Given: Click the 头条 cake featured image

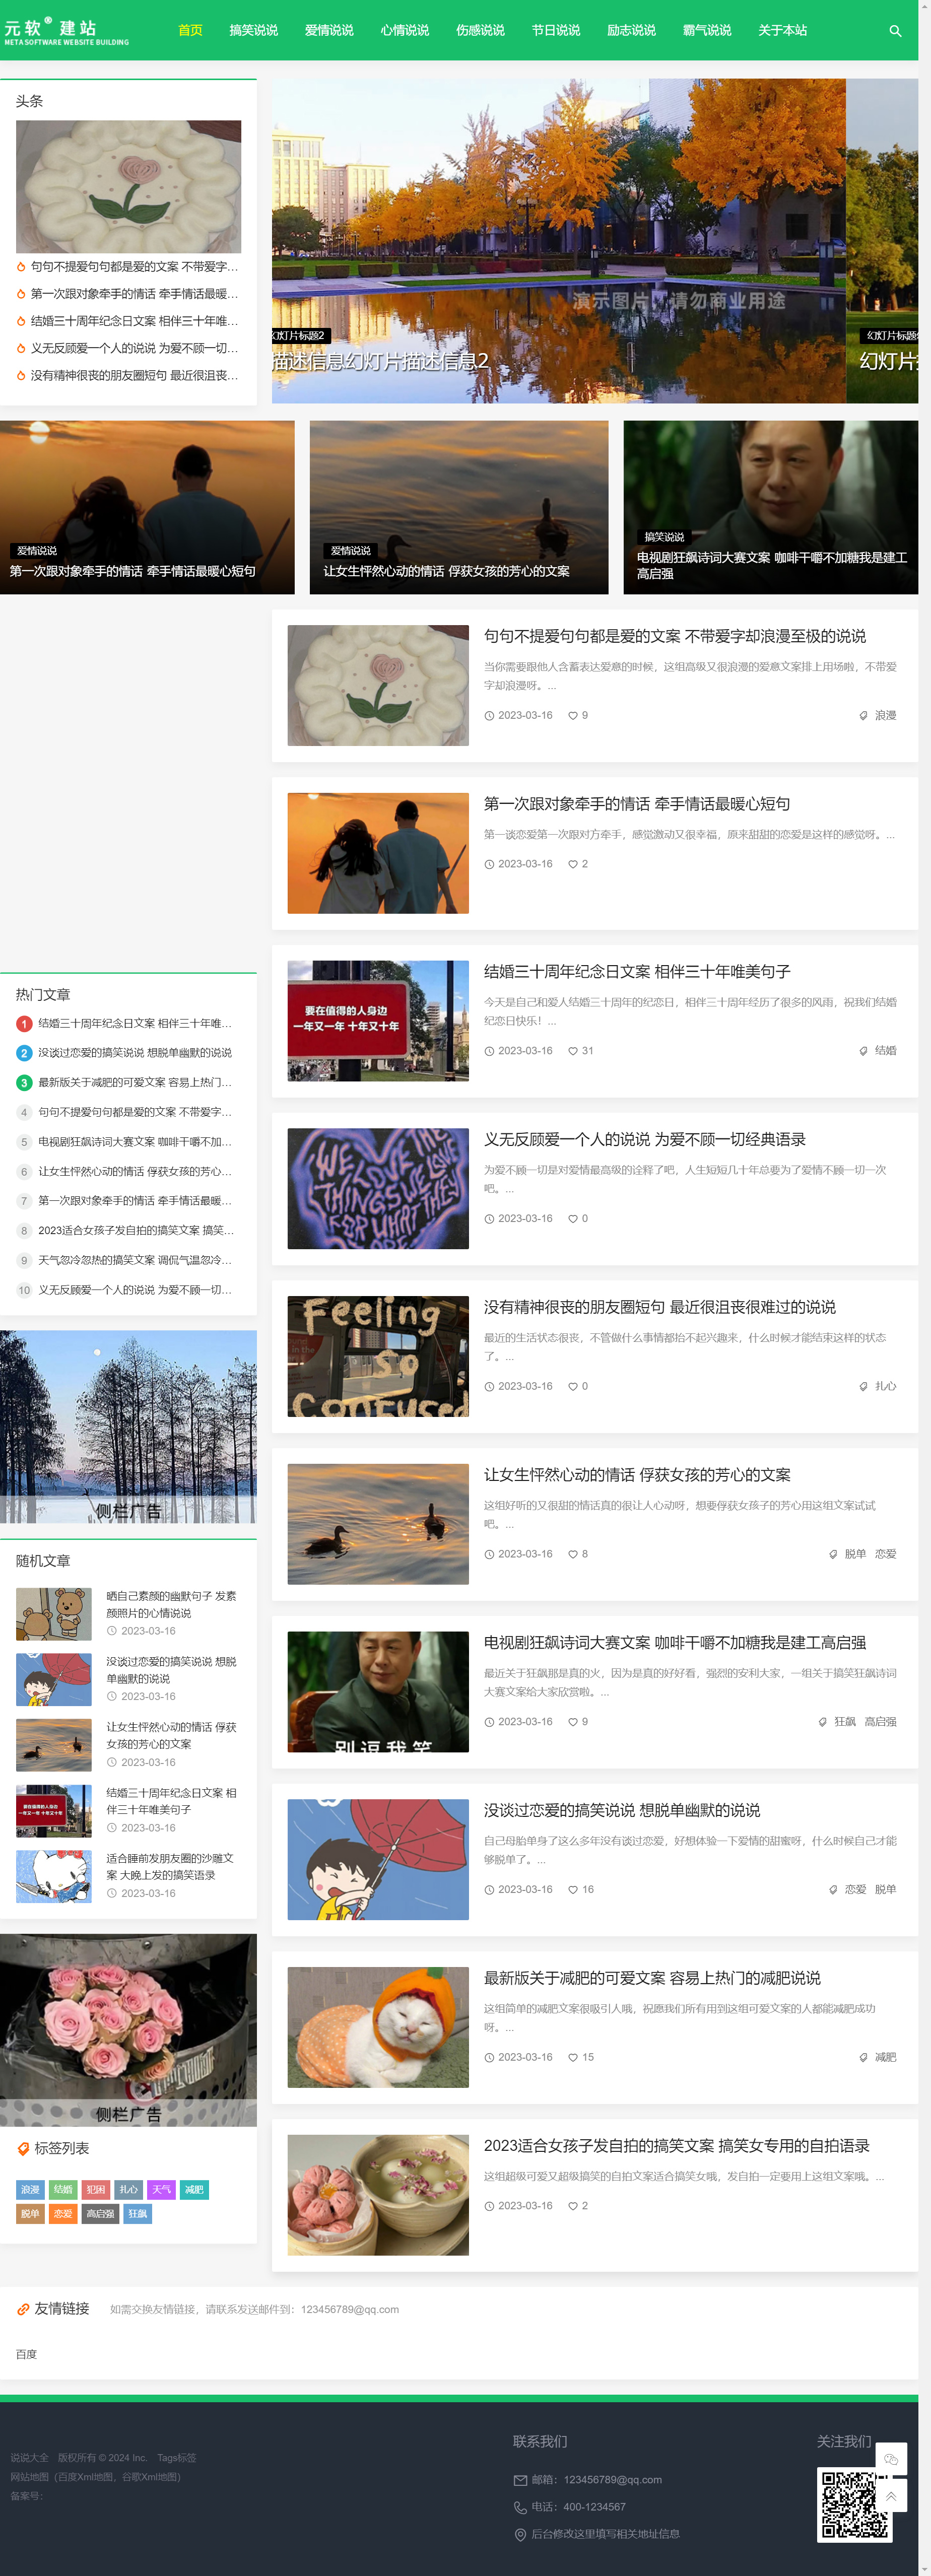Looking at the screenshot, I should (x=128, y=186).
